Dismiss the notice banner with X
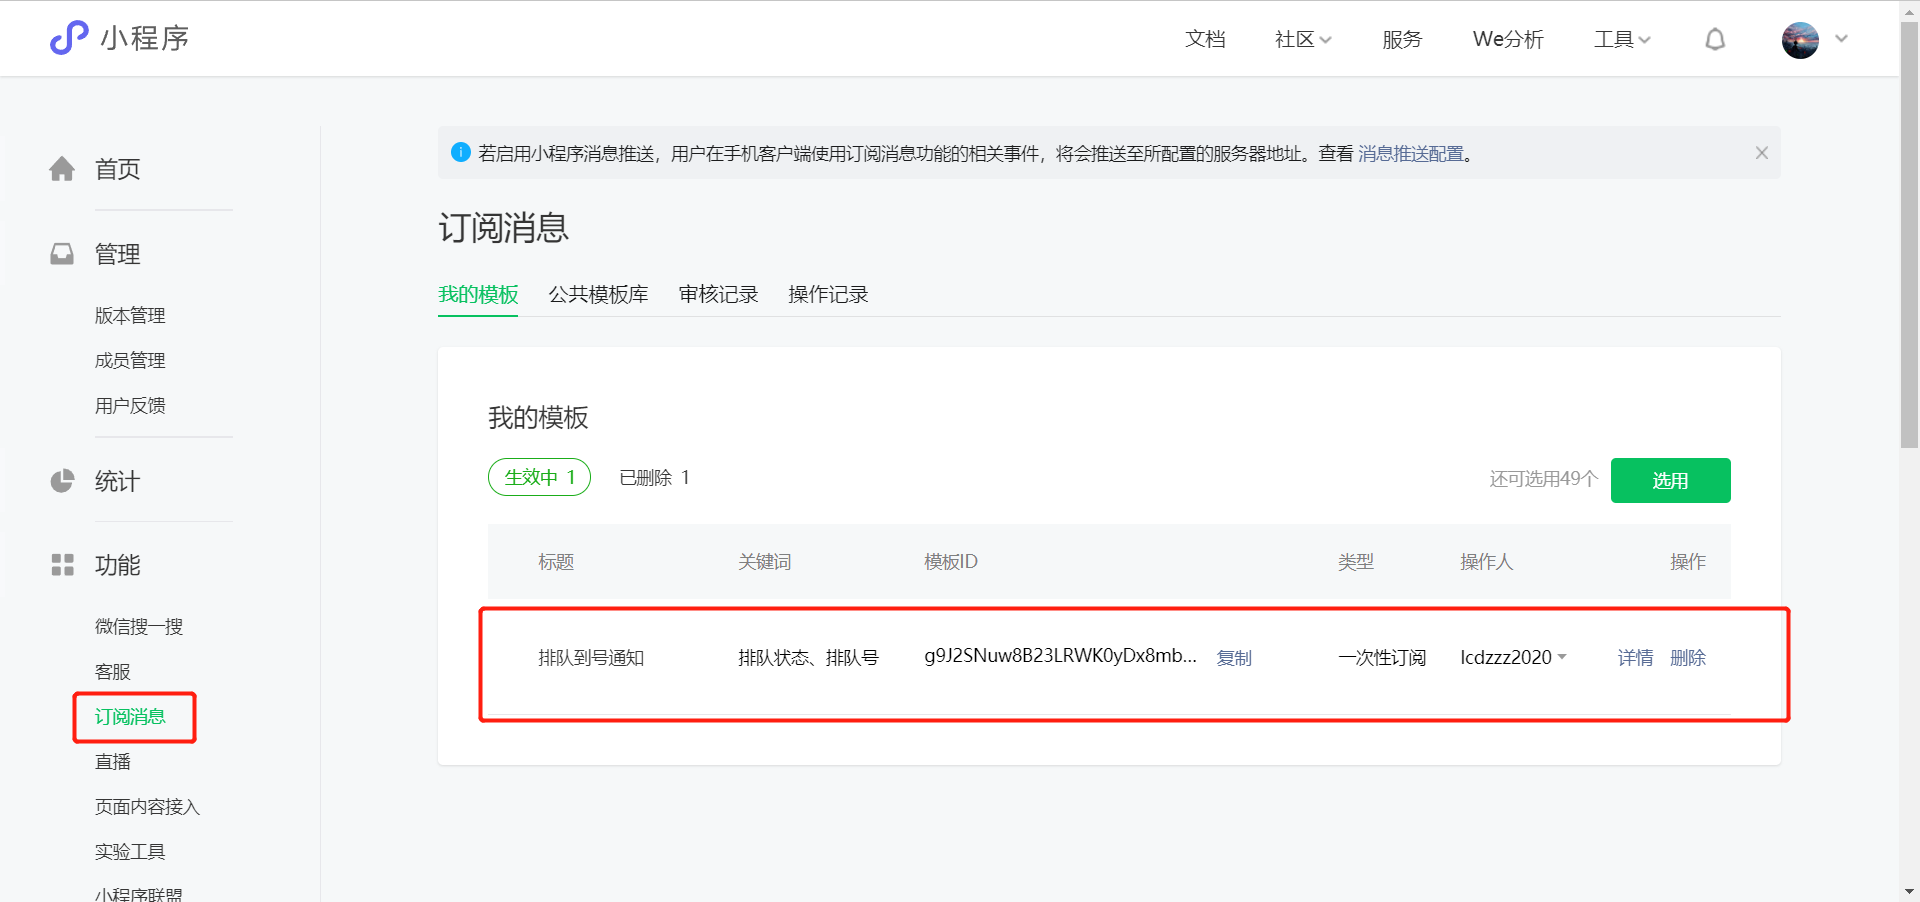 pyautogui.click(x=1762, y=153)
